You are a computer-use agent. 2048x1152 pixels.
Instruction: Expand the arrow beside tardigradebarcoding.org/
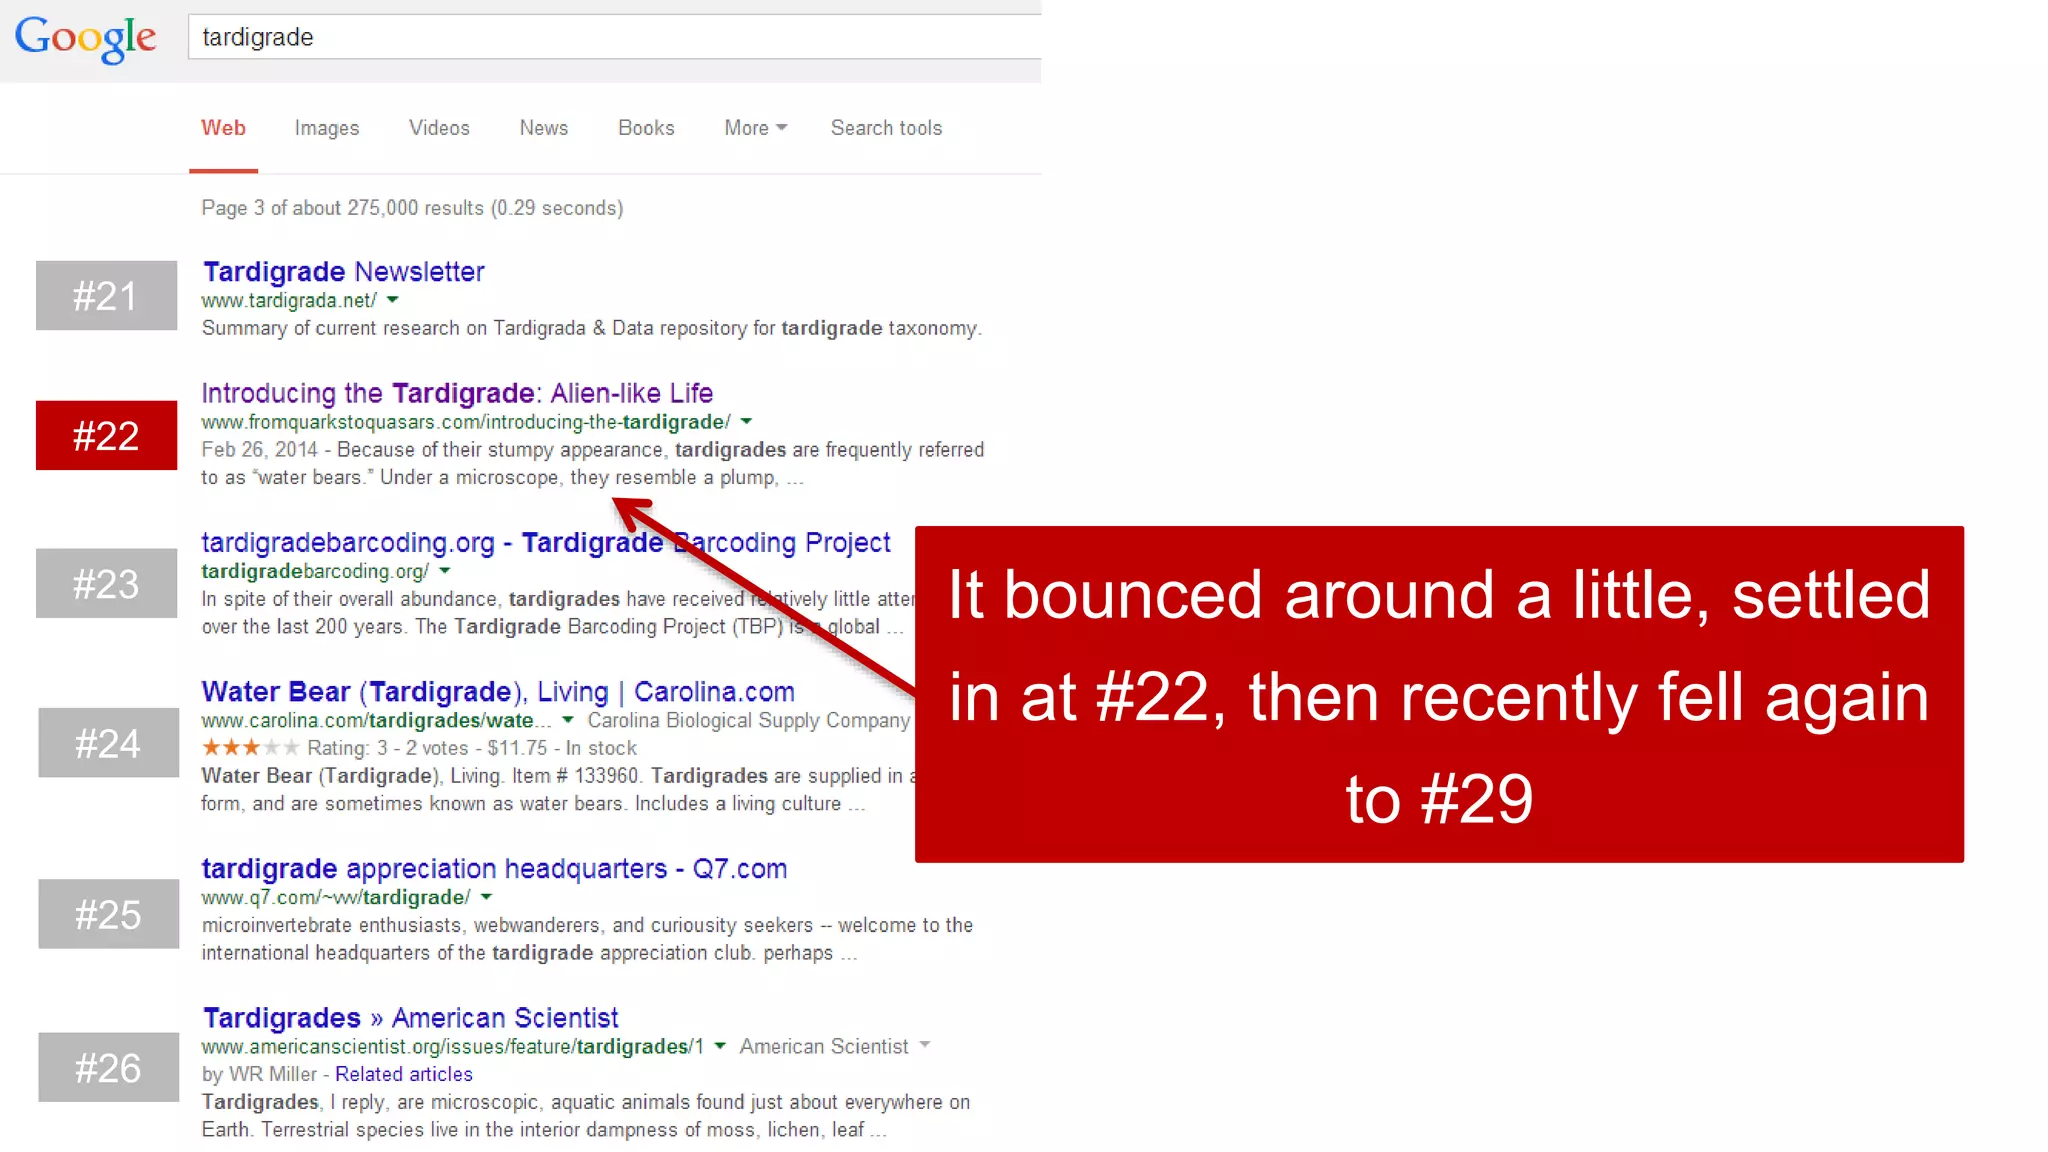(x=445, y=571)
